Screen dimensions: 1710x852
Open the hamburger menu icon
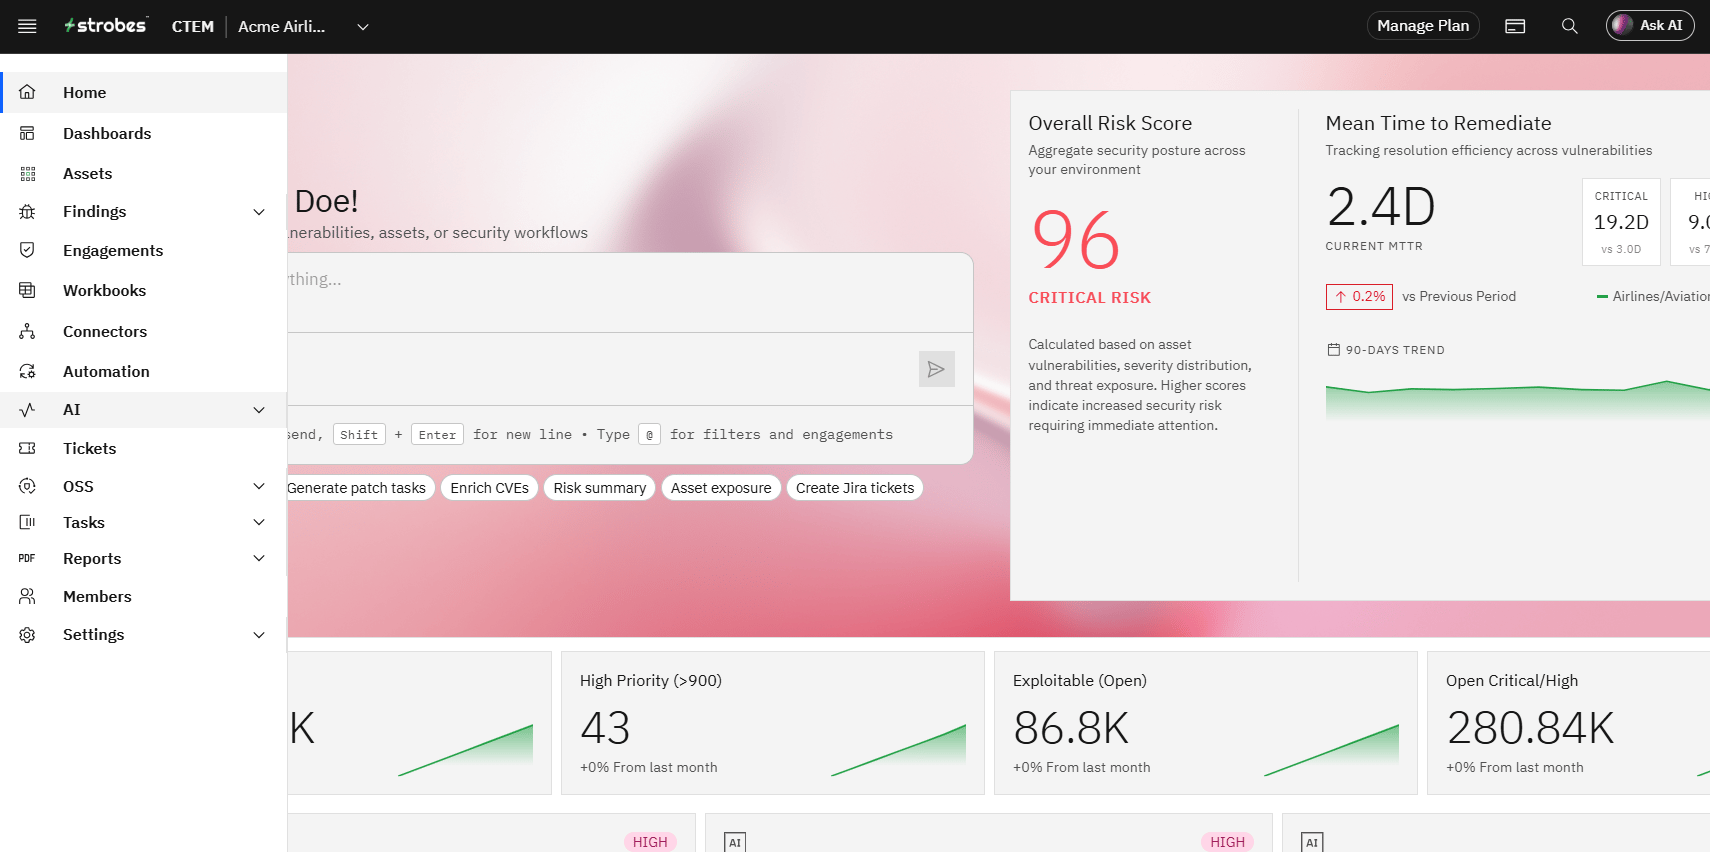(27, 26)
